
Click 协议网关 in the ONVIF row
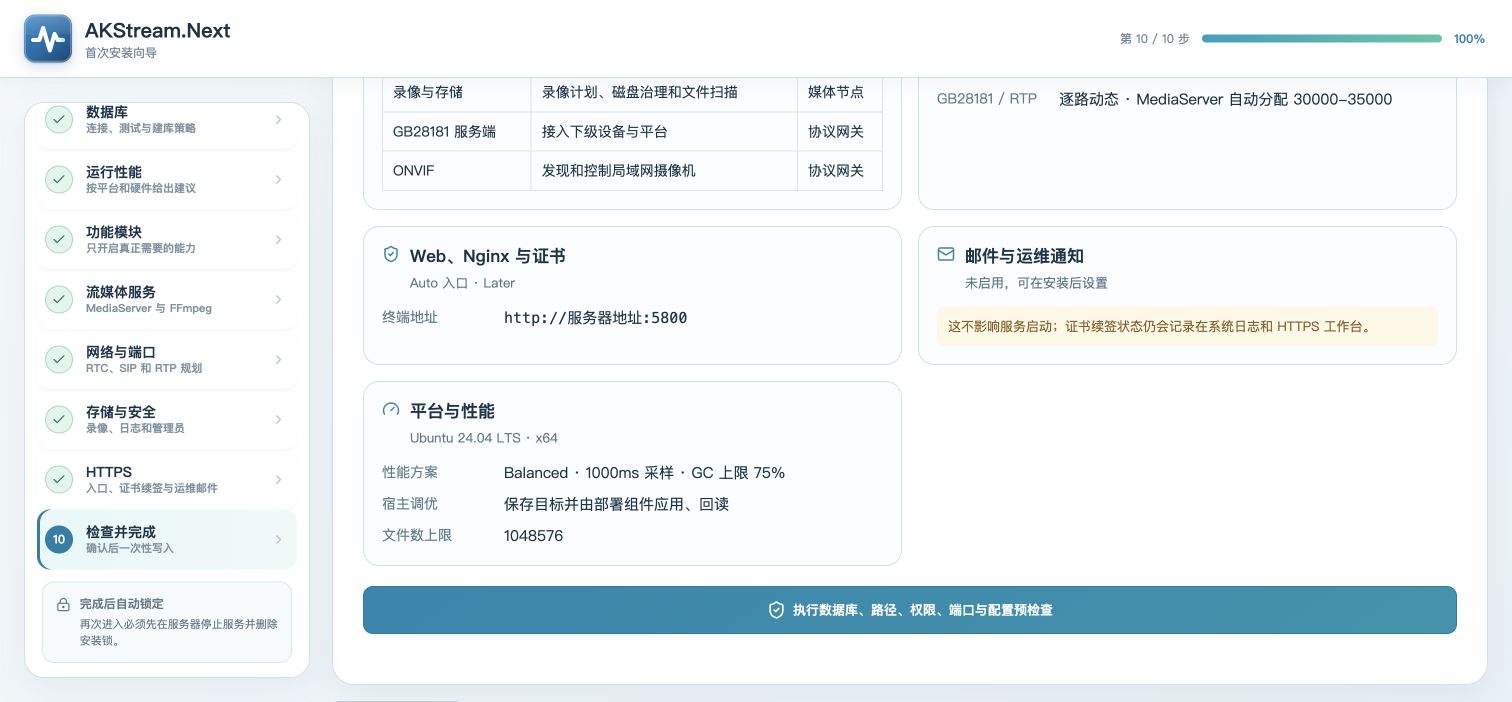tap(836, 171)
